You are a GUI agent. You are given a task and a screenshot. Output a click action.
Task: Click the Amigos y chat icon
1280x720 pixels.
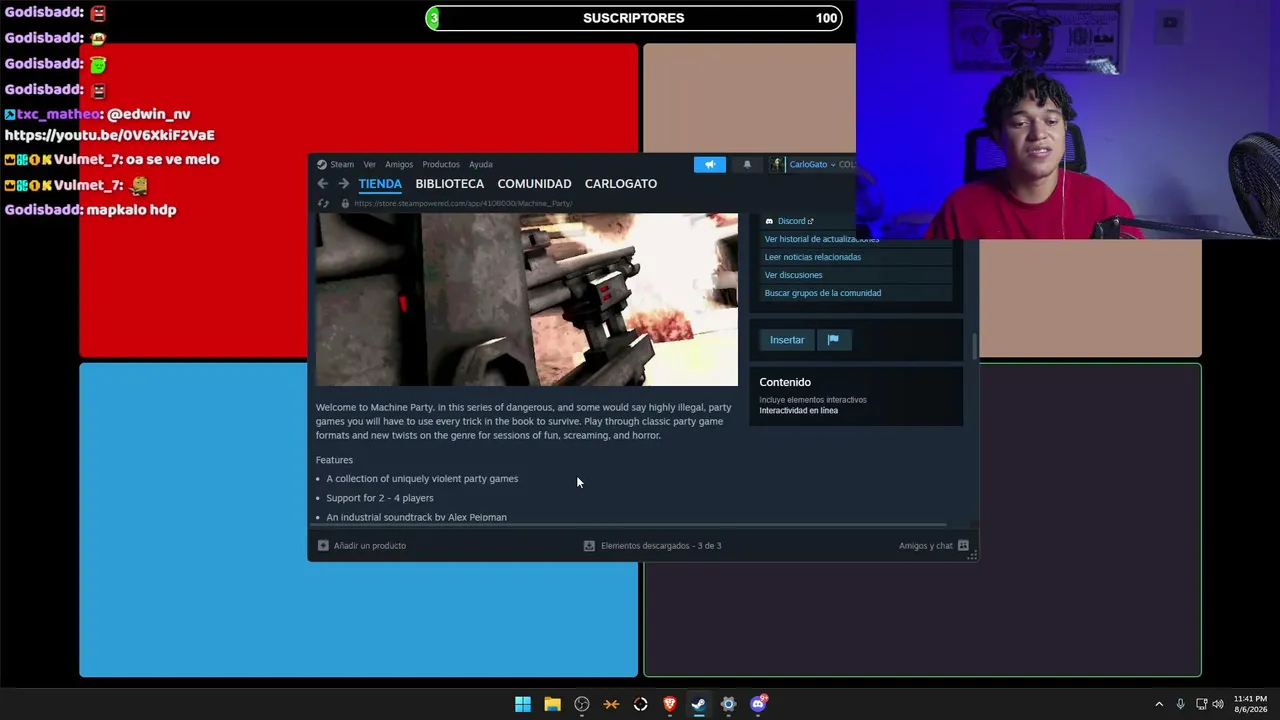[x=963, y=546]
